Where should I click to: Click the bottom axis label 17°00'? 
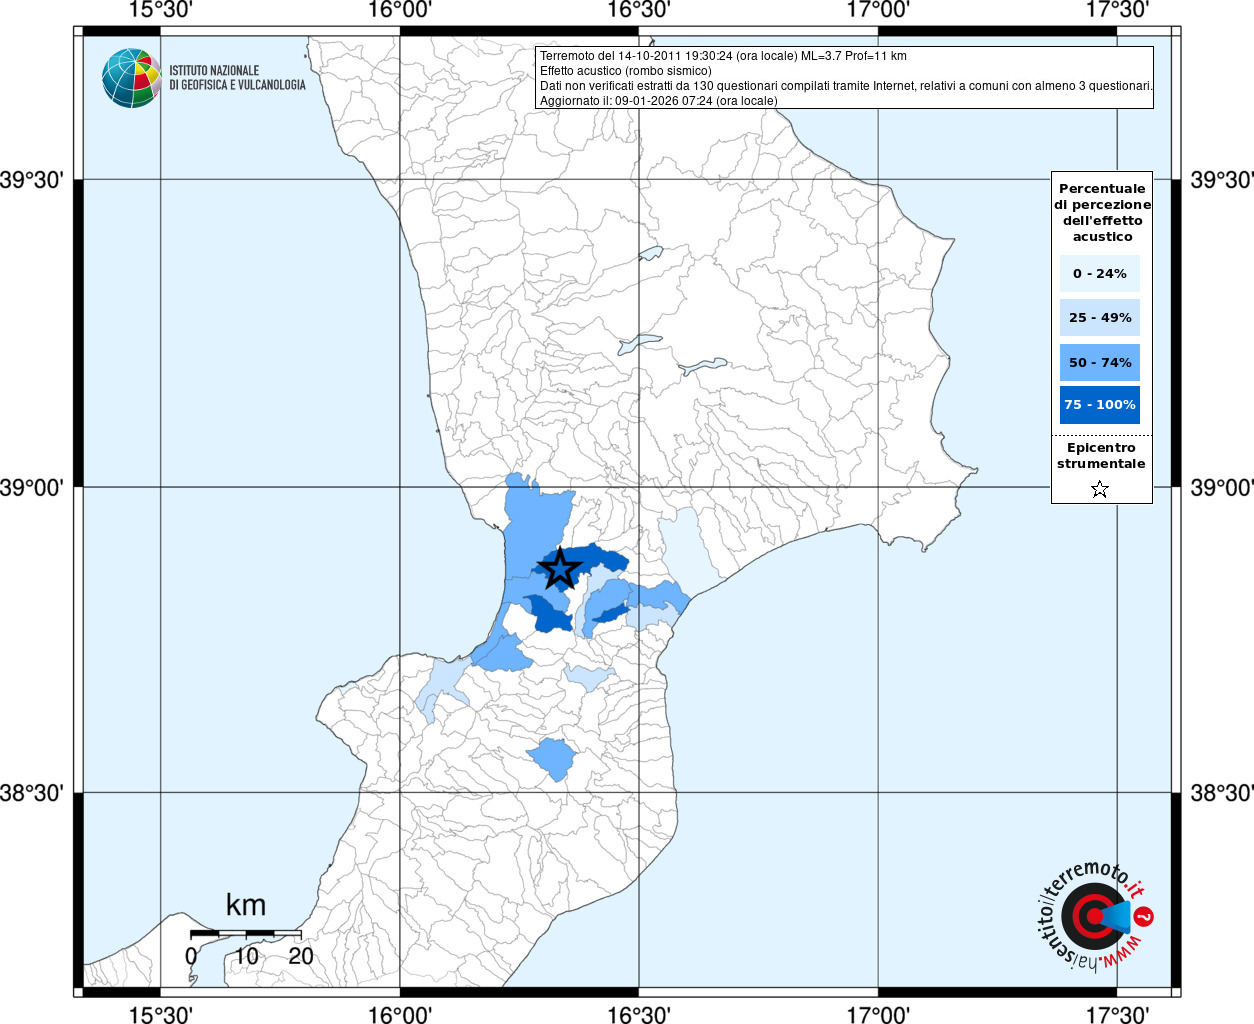pyautogui.click(x=878, y=1014)
